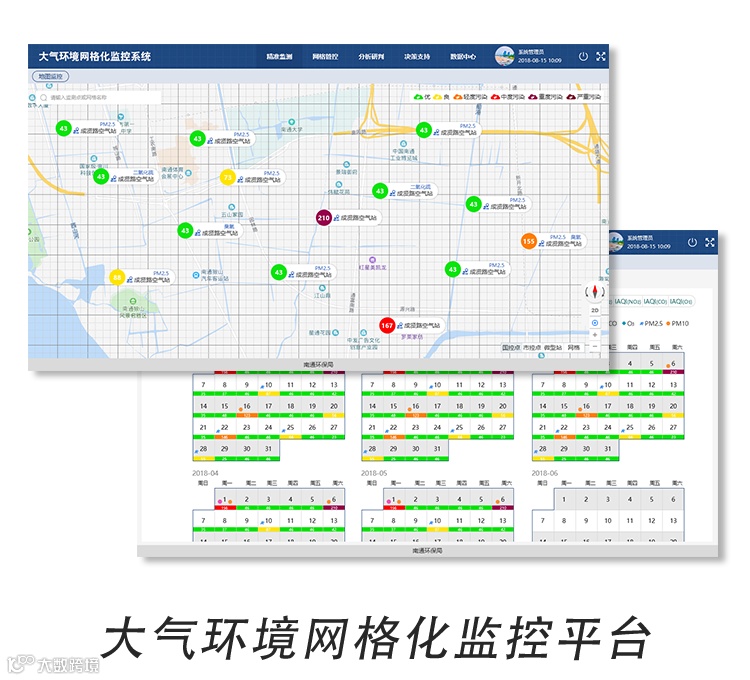Click the 155 marker's station label bubble
This screenshot has height=680, width=750.
(561, 241)
